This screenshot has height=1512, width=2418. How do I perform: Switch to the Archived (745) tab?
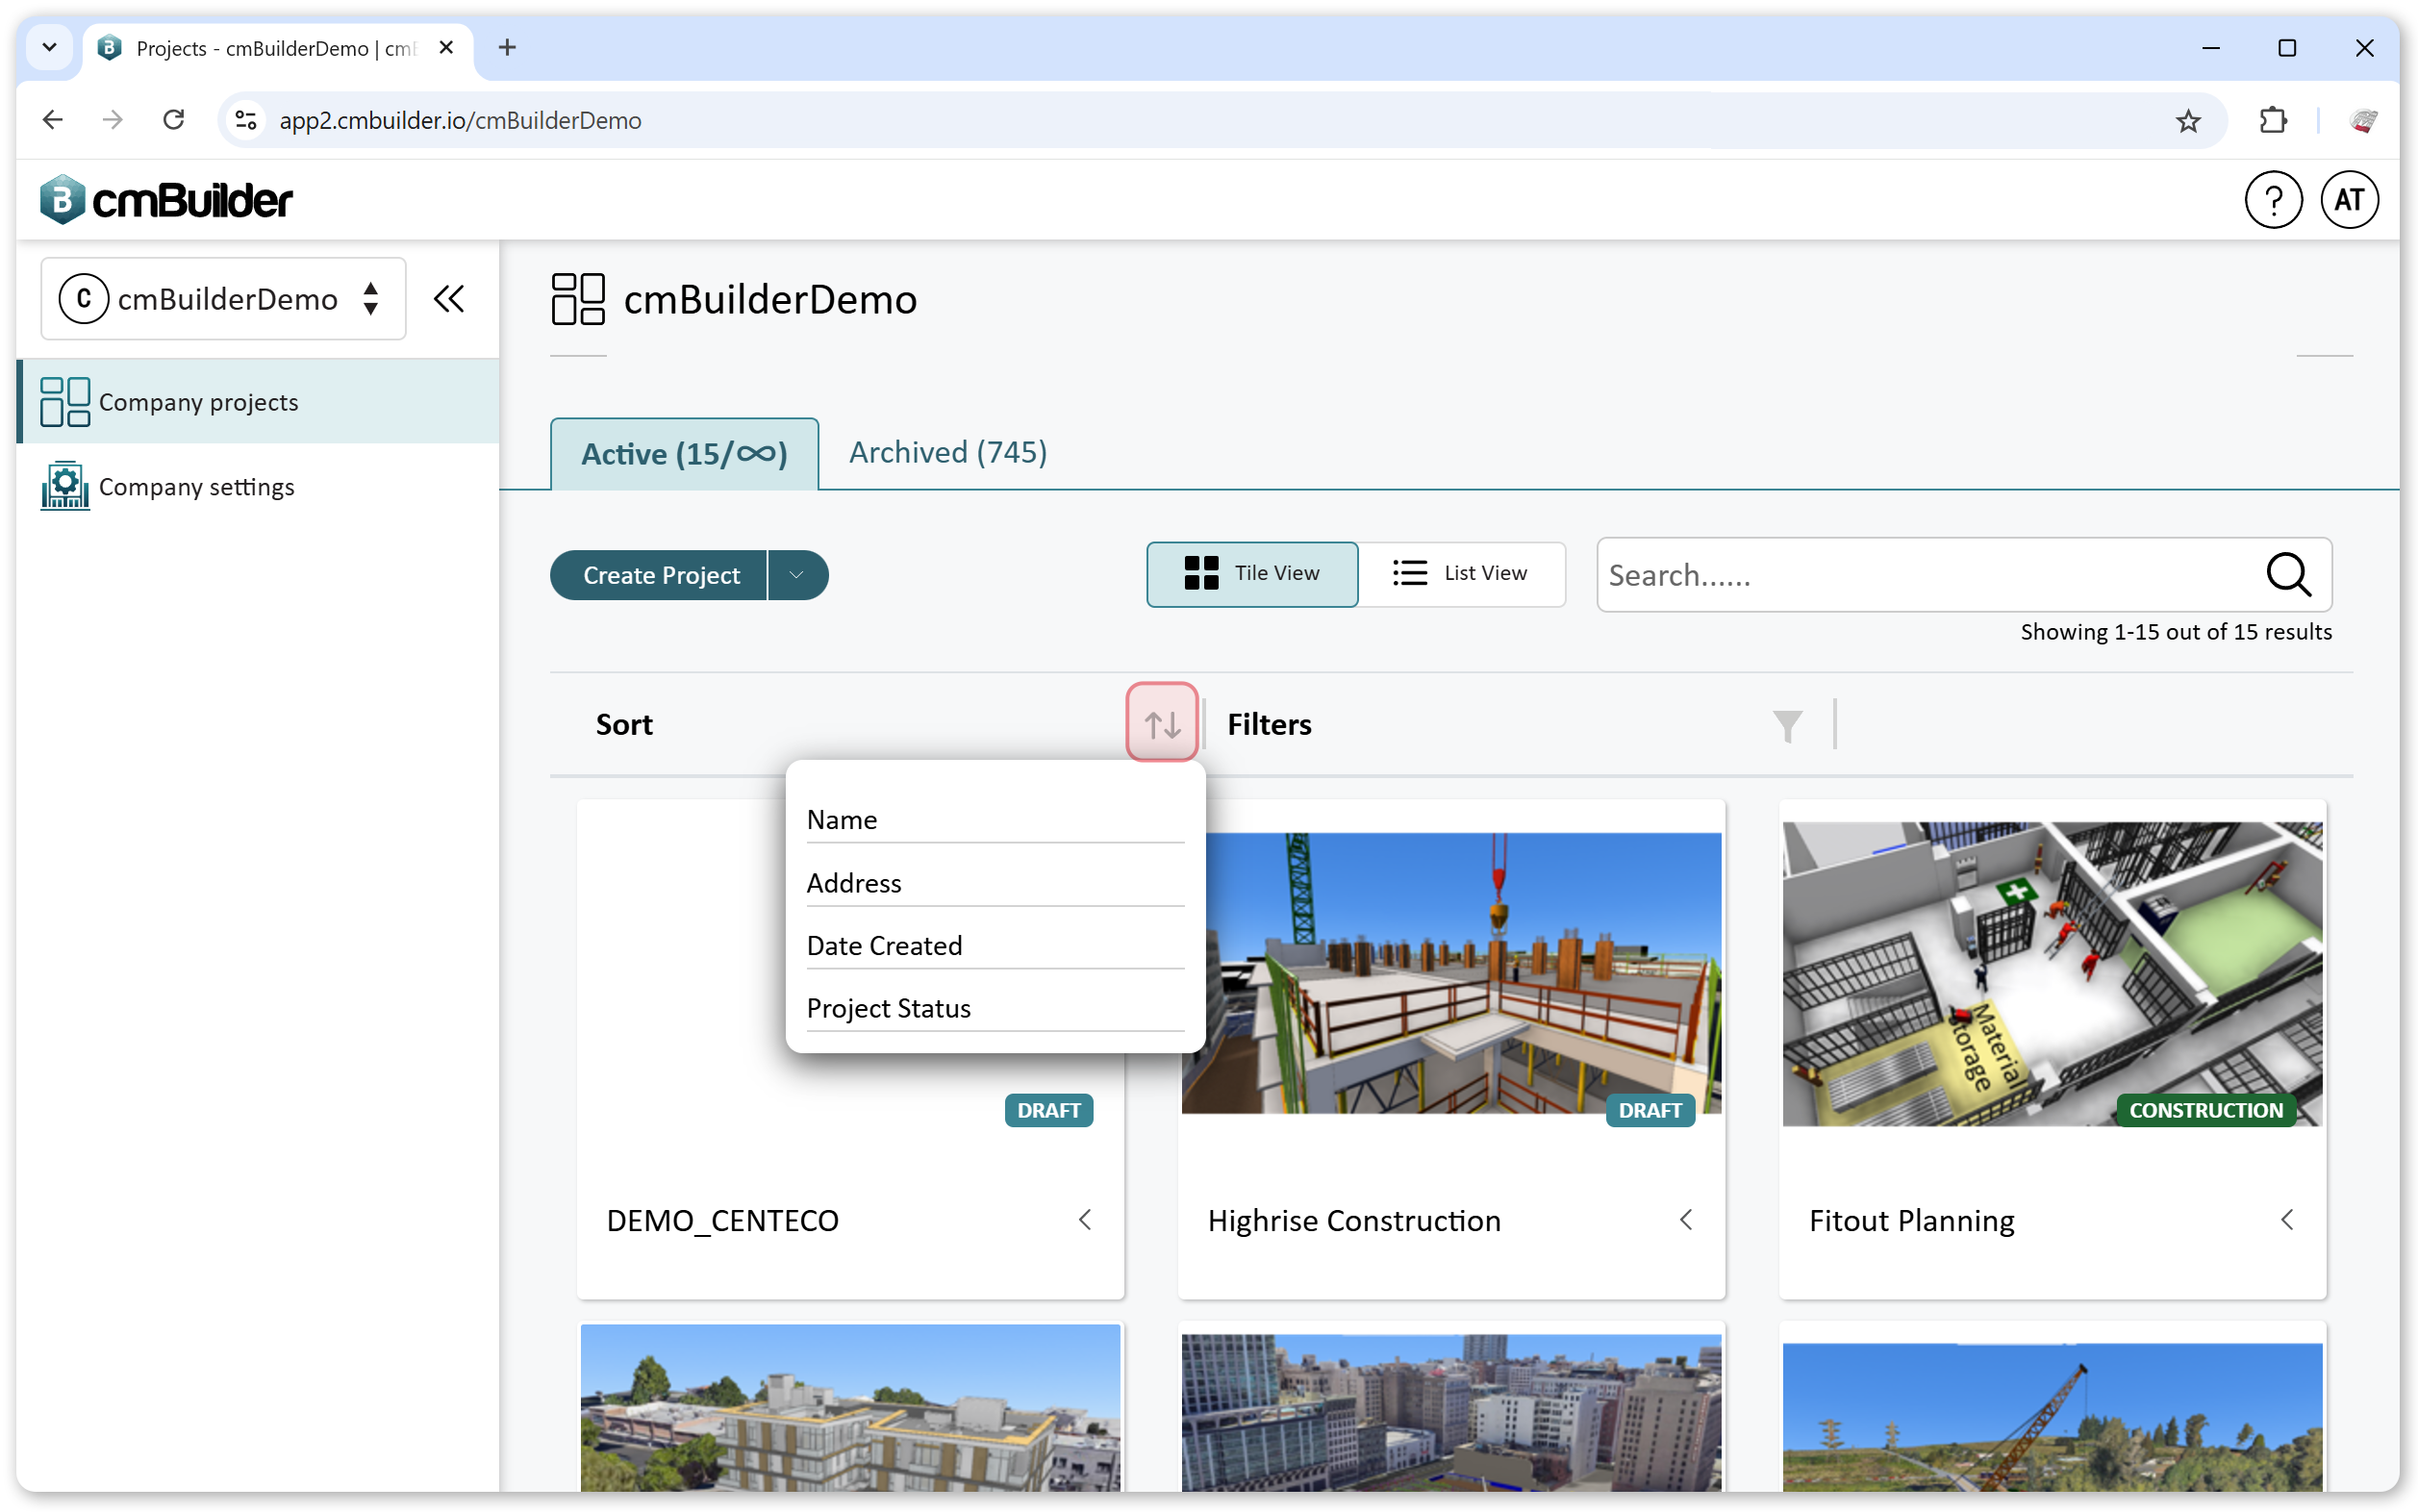coord(948,452)
